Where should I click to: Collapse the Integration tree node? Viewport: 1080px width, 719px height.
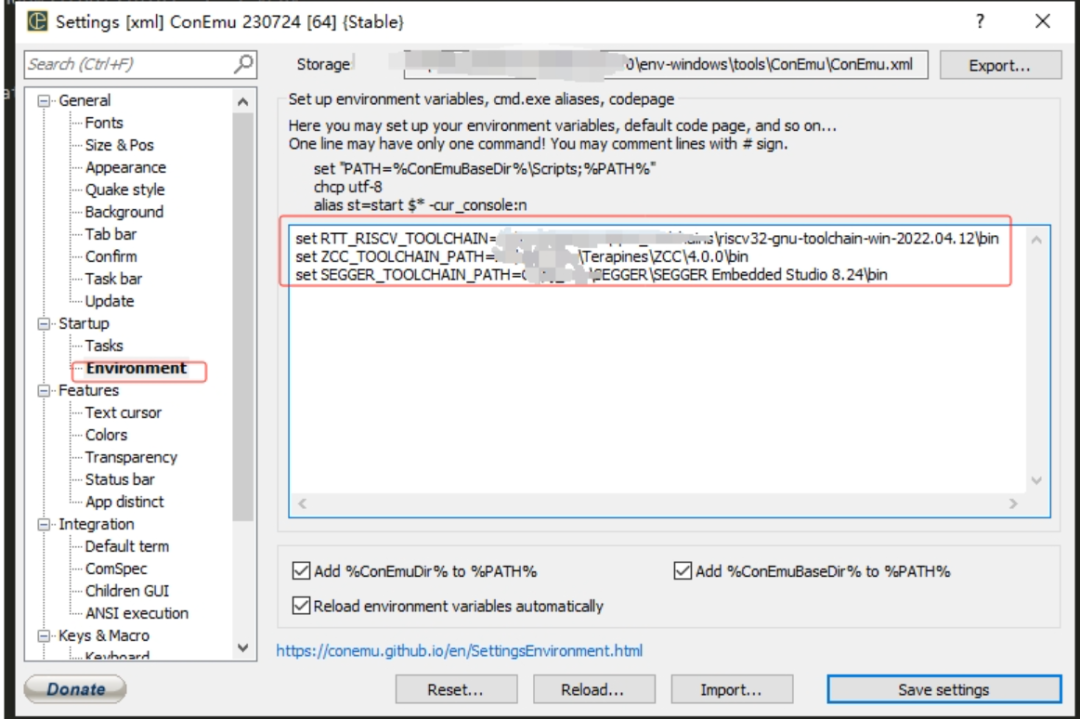pos(44,524)
